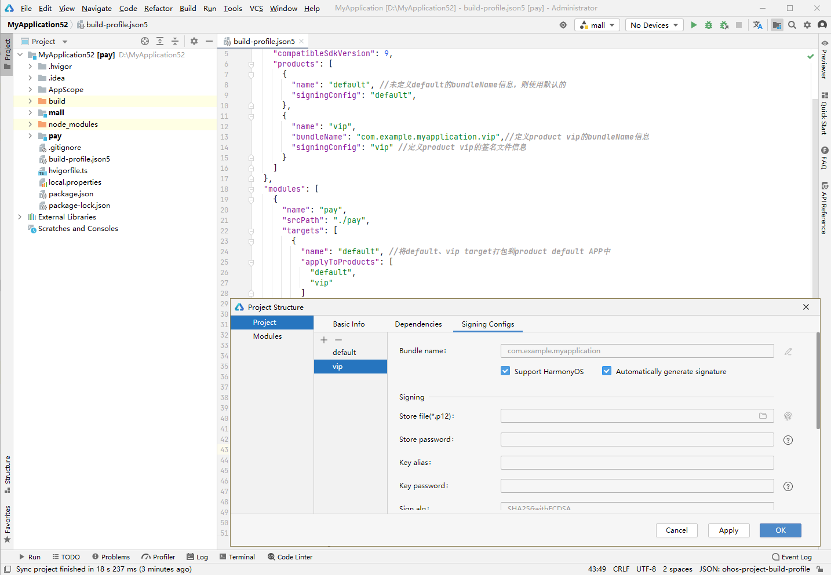Switch to the Basic Info tab
Screen dimensions: 832x576
tap(349, 324)
